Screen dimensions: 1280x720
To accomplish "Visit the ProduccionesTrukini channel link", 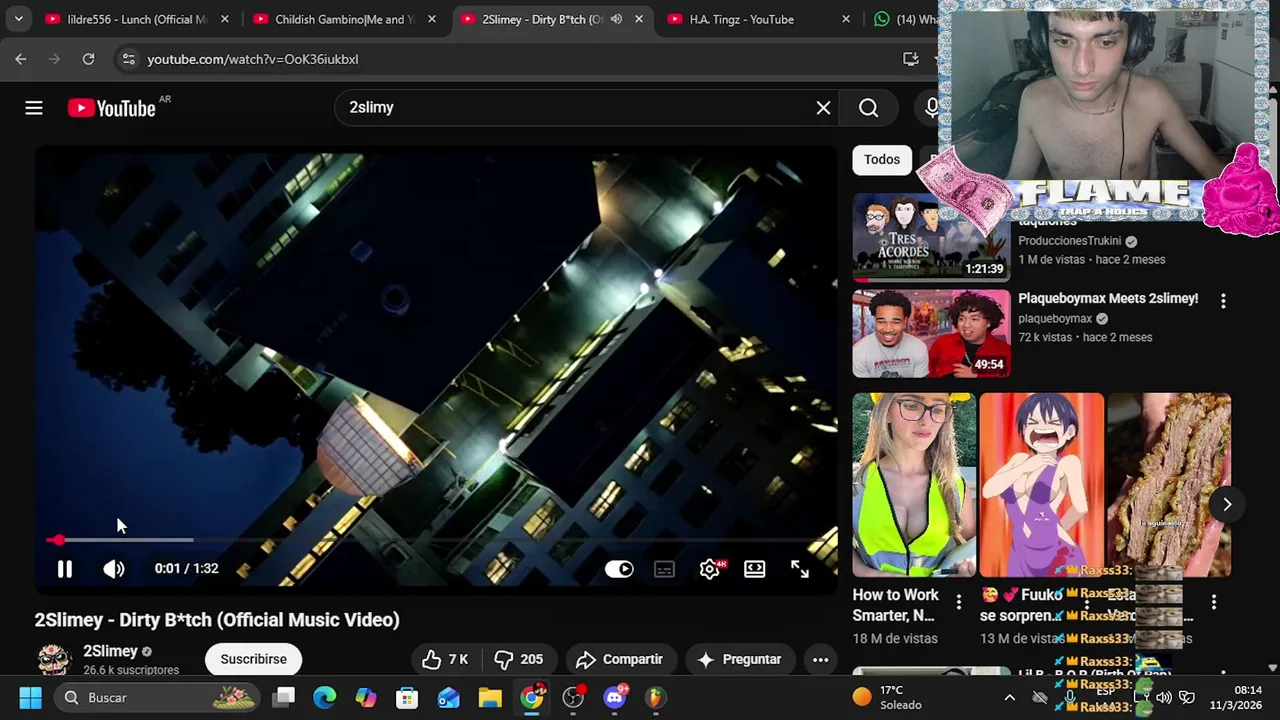I will click(x=1069, y=241).
